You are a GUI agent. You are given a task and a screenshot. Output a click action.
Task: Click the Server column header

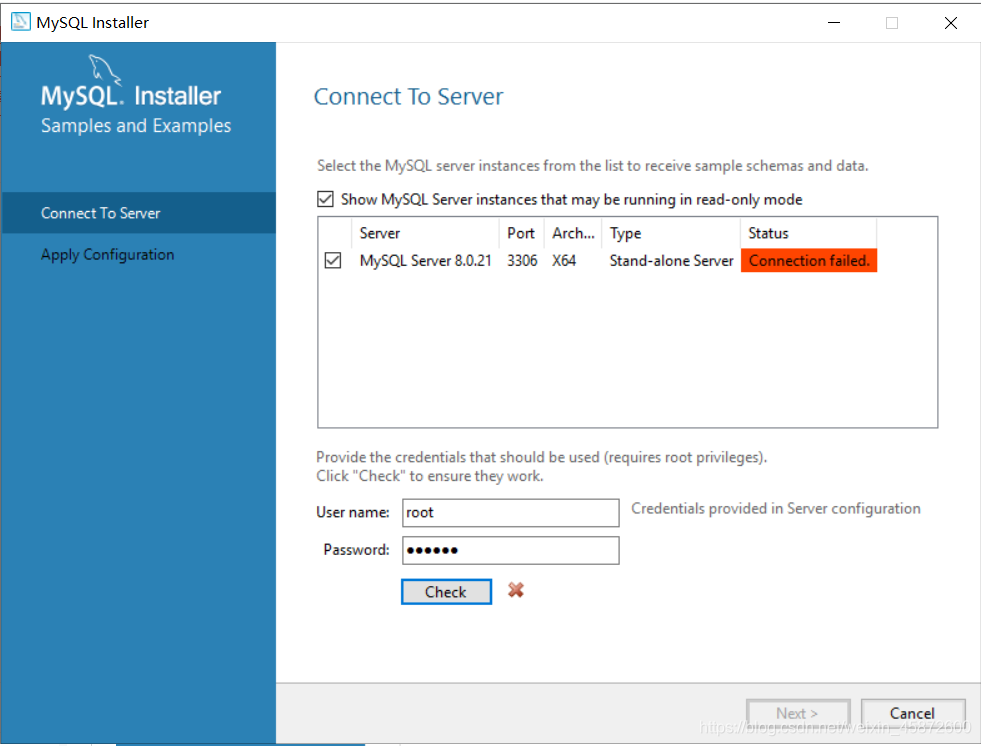point(425,233)
